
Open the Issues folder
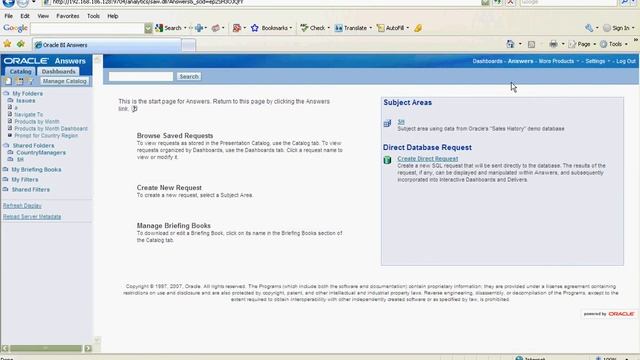point(26,100)
